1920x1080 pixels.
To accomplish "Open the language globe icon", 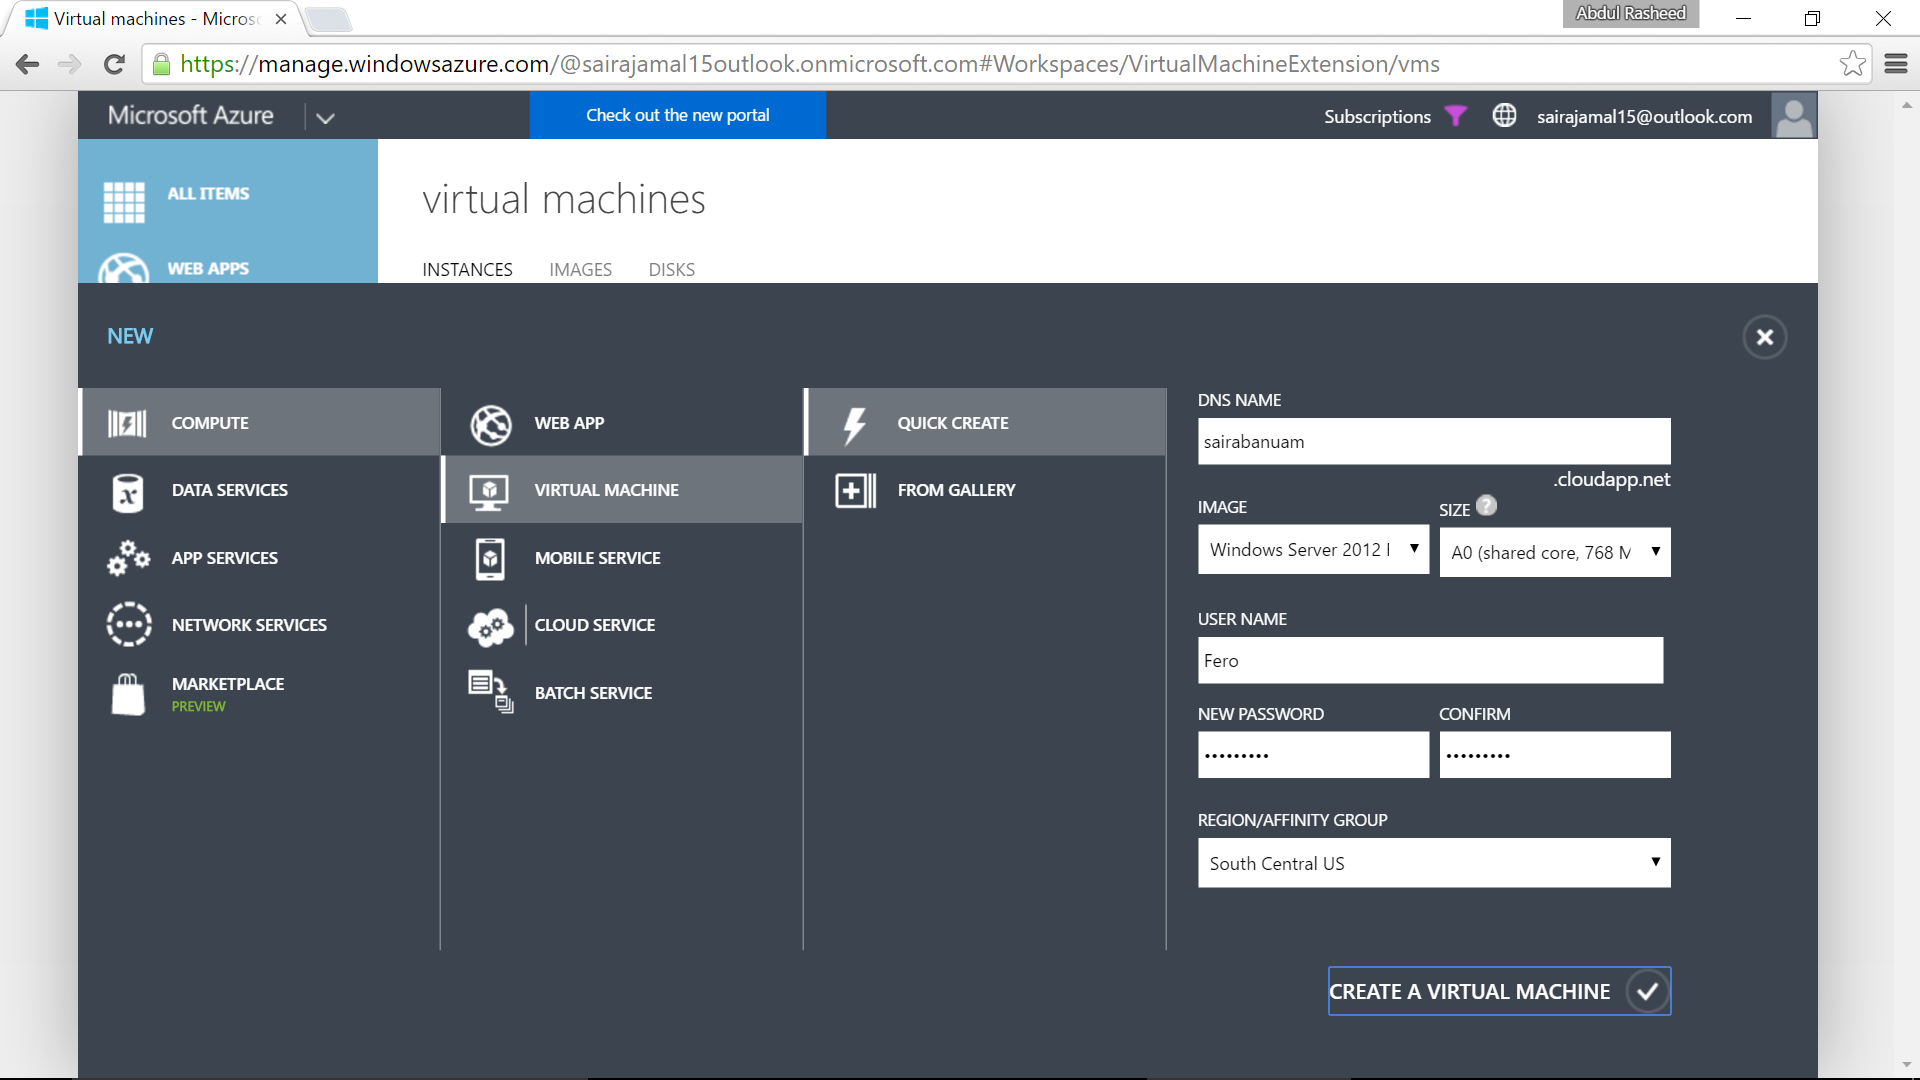I will 1504,115.
